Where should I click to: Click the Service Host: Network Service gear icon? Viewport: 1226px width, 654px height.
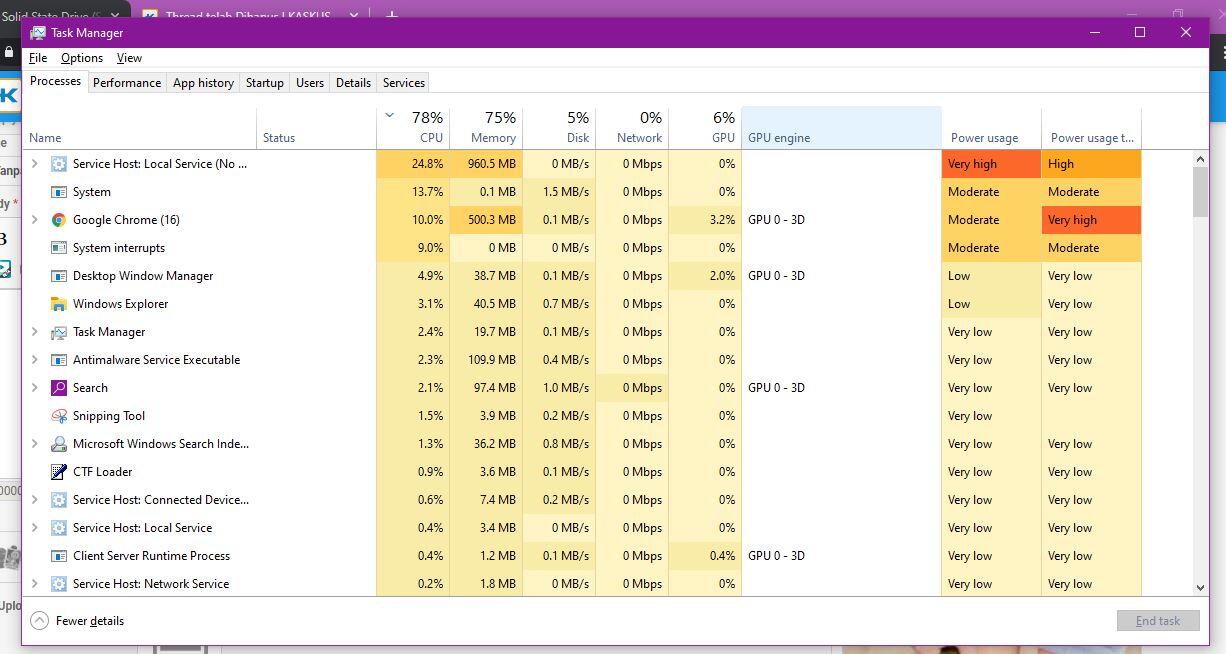point(59,584)
